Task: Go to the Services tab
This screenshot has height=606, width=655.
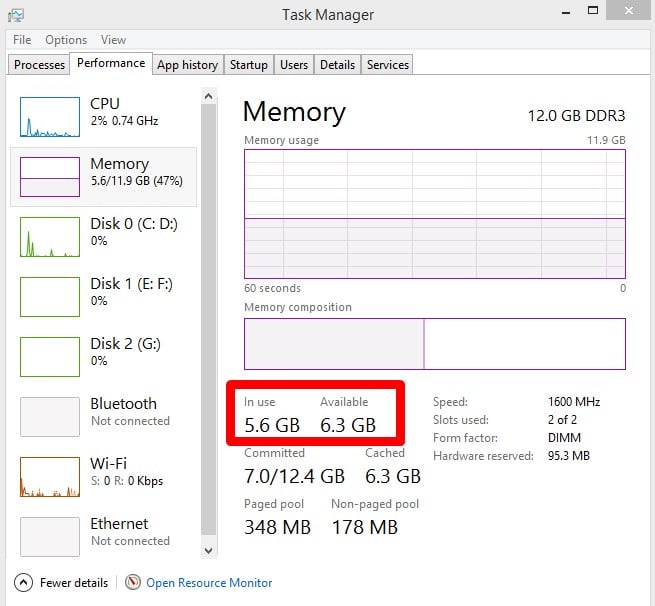Action: [387, 65]
